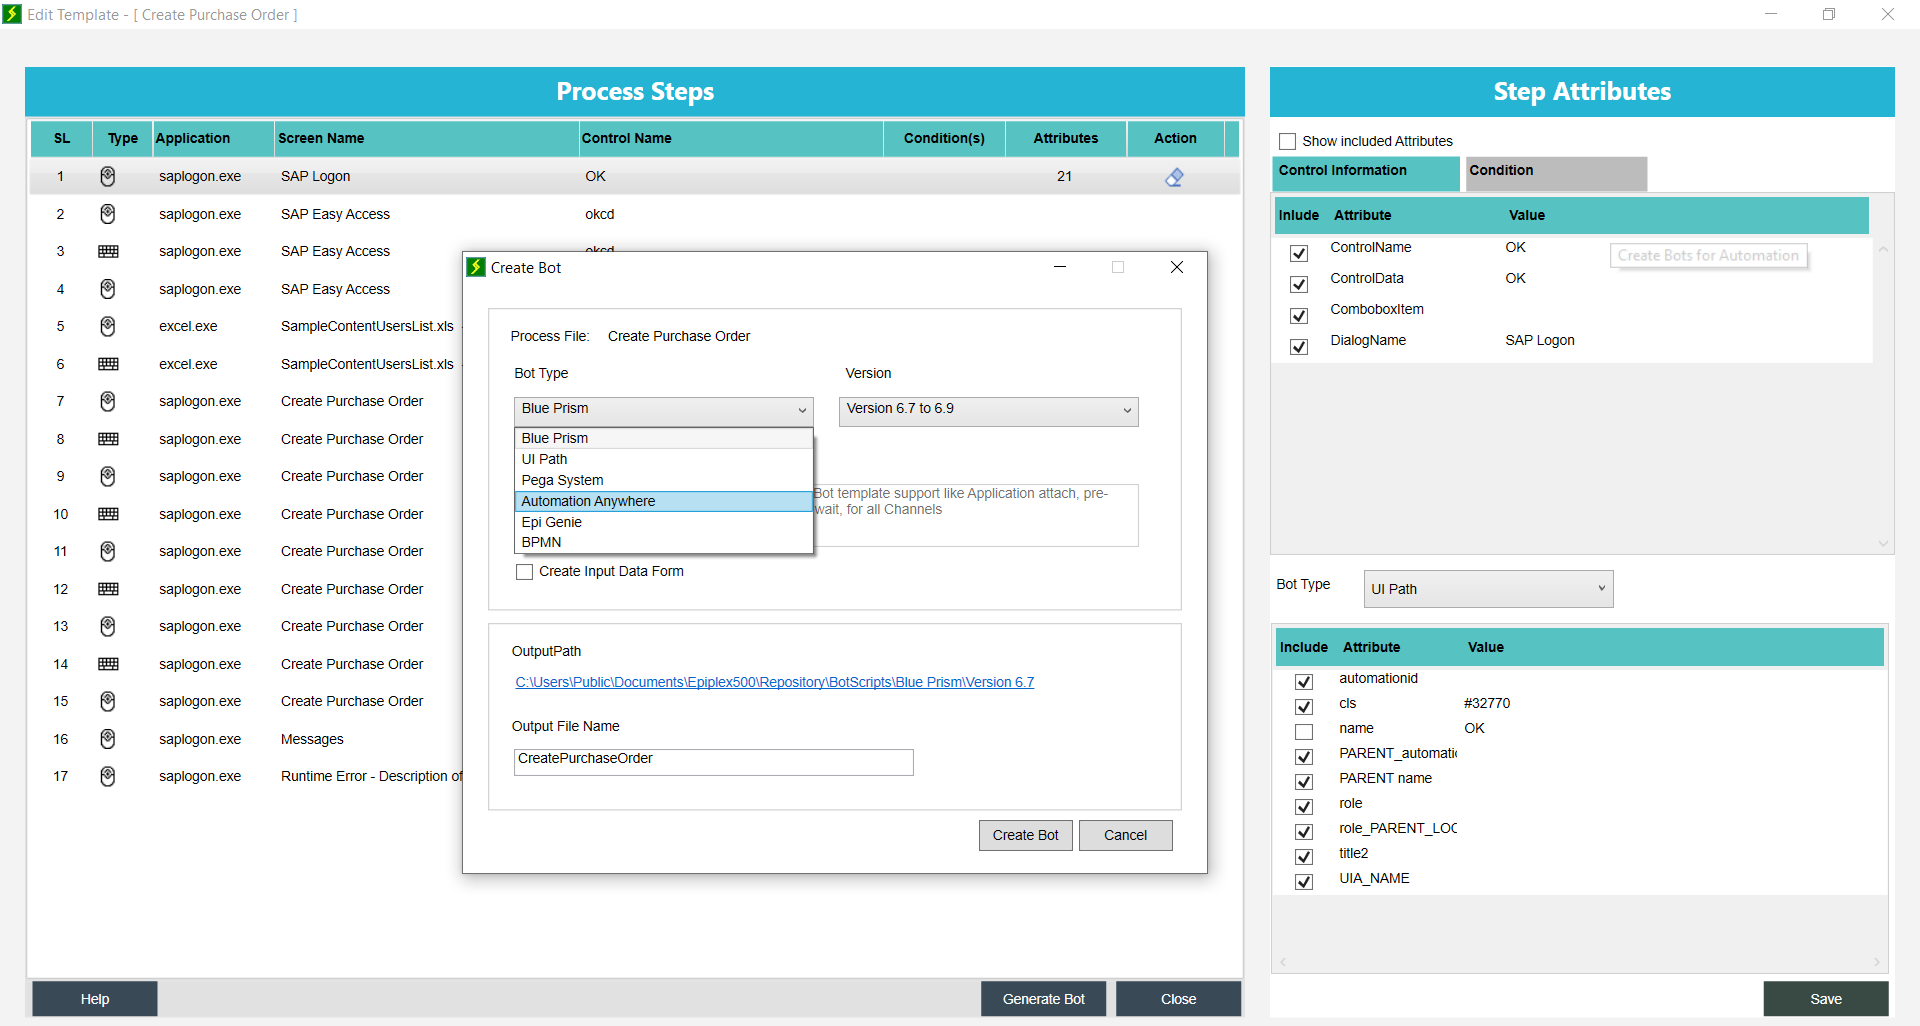Select Pega System from bot type list
The image size is (1920, 1026).
point(664,480)
